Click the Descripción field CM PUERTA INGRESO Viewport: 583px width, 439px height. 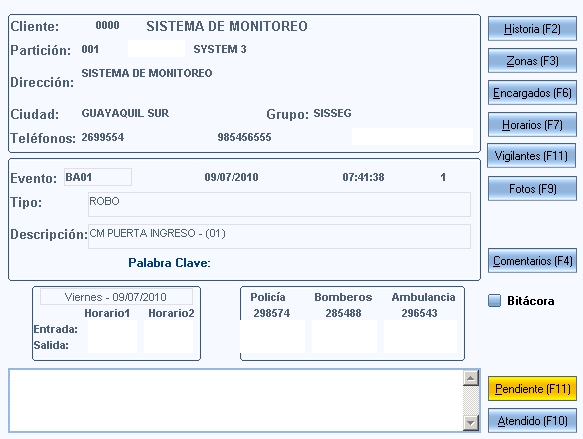click(279, 236)
